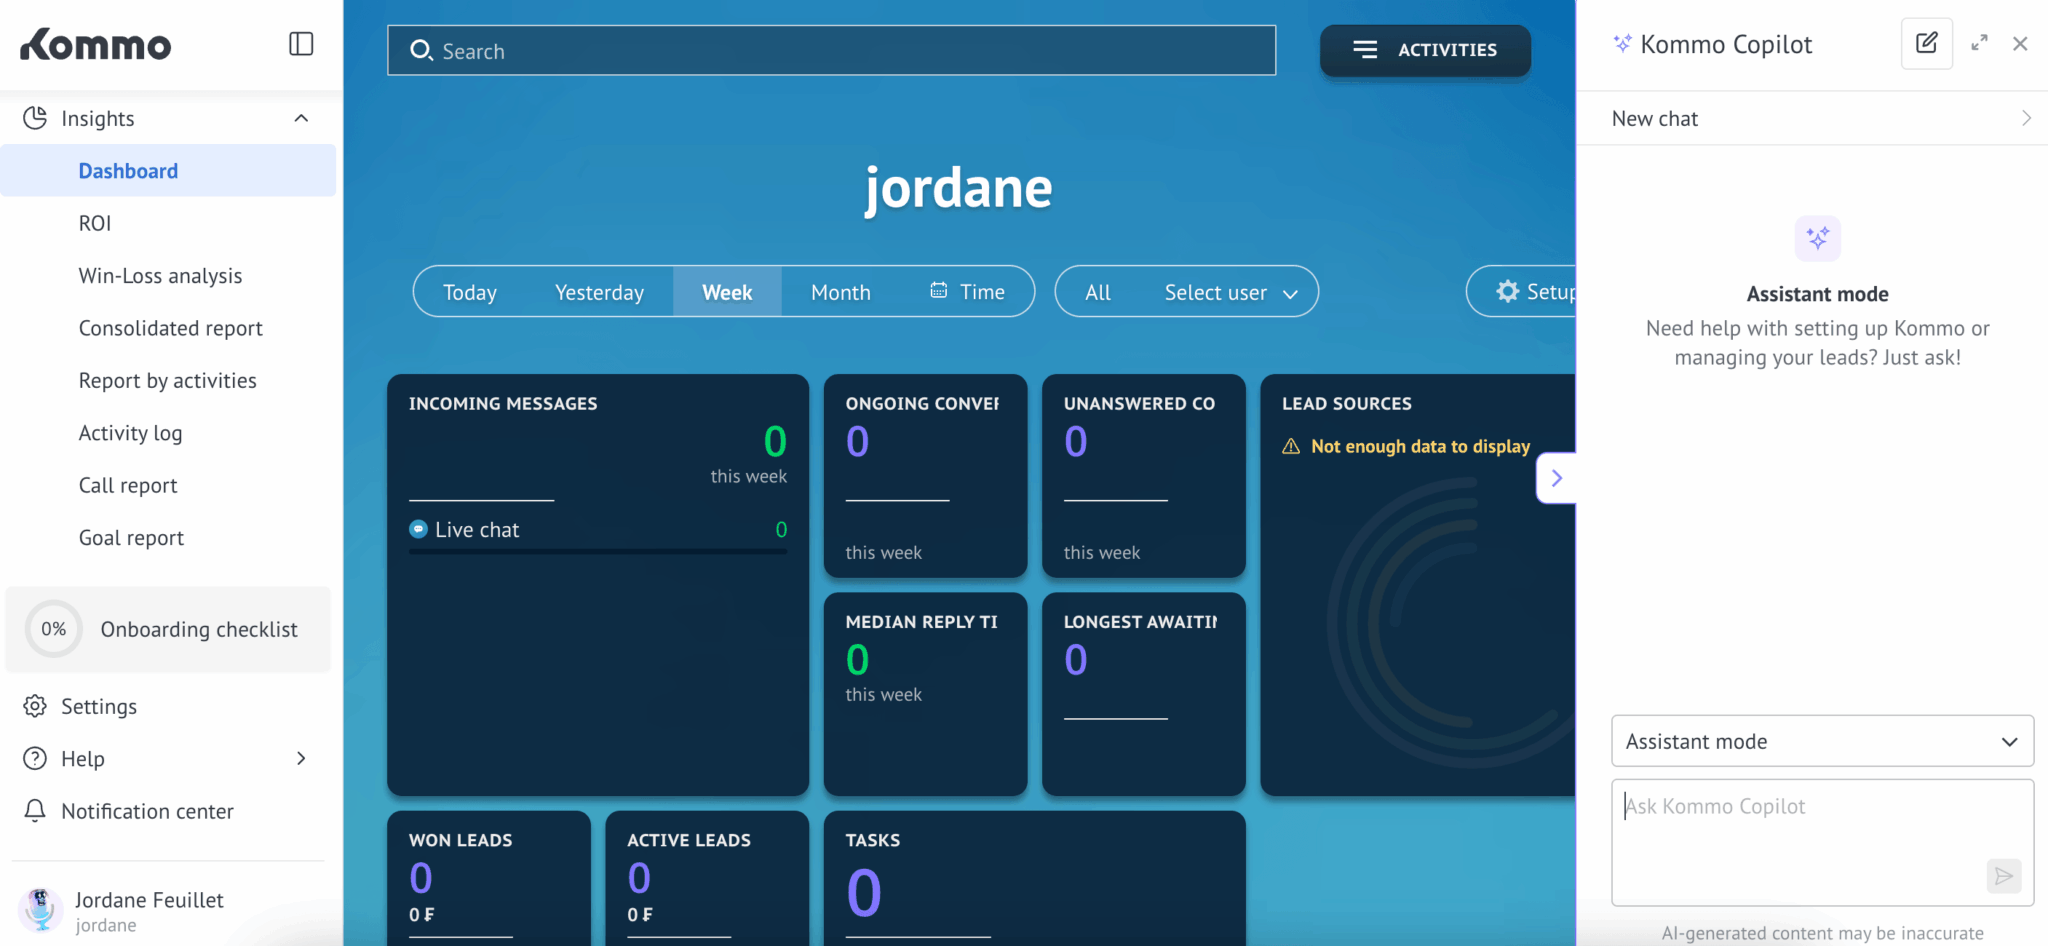The image size is (2048, 946).
Task: Click Jordane Feuillet's avatar
Action: tap(40, 910)
